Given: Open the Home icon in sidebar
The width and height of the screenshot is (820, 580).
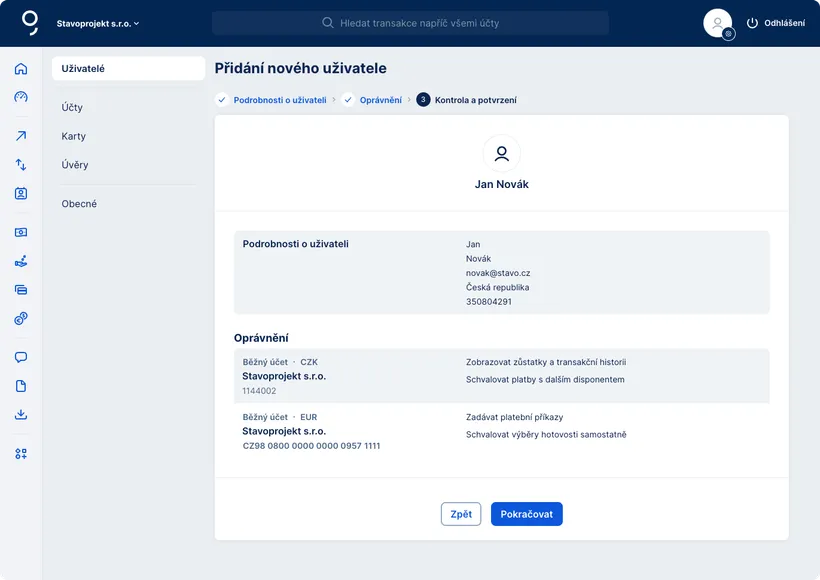Looking at the screenshot, I should pyautogui.click(x=21, y=69).
